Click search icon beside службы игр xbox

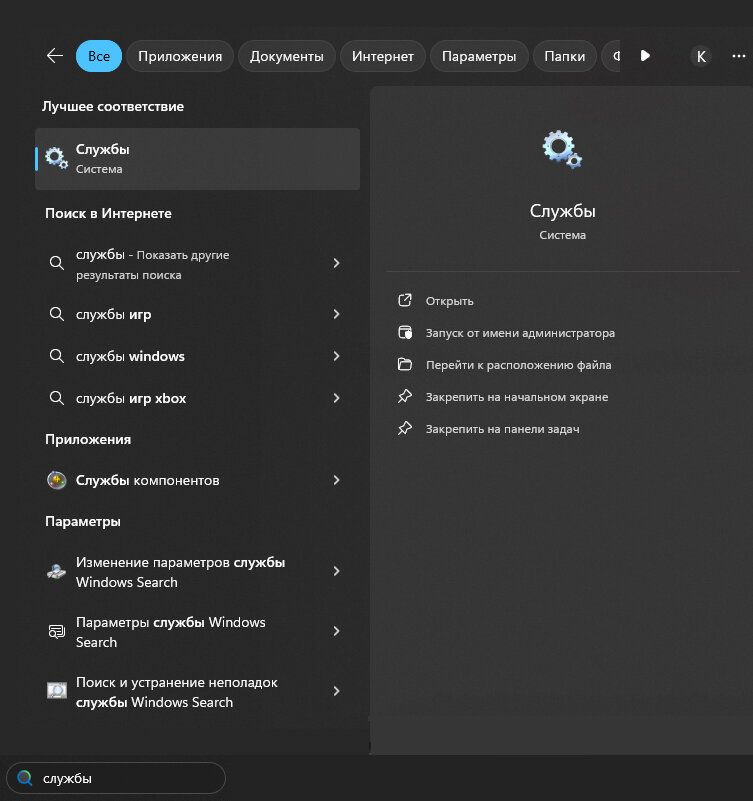(57, 398)
